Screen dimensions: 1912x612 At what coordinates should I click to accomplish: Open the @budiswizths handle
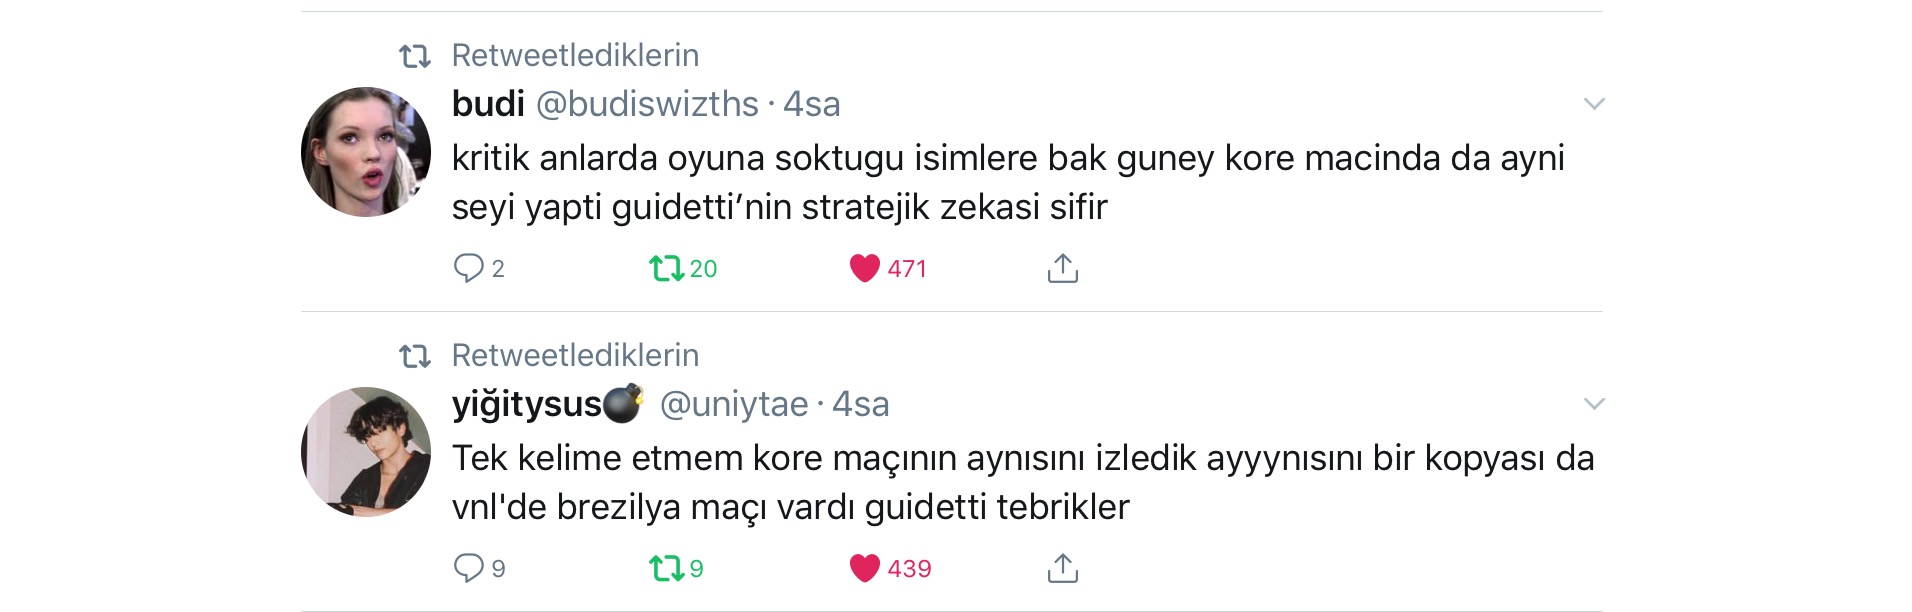[x=647, y=104]
